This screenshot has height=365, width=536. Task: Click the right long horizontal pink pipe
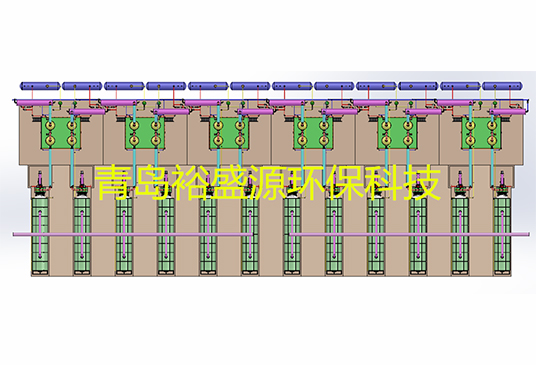[x=410, y=234]
